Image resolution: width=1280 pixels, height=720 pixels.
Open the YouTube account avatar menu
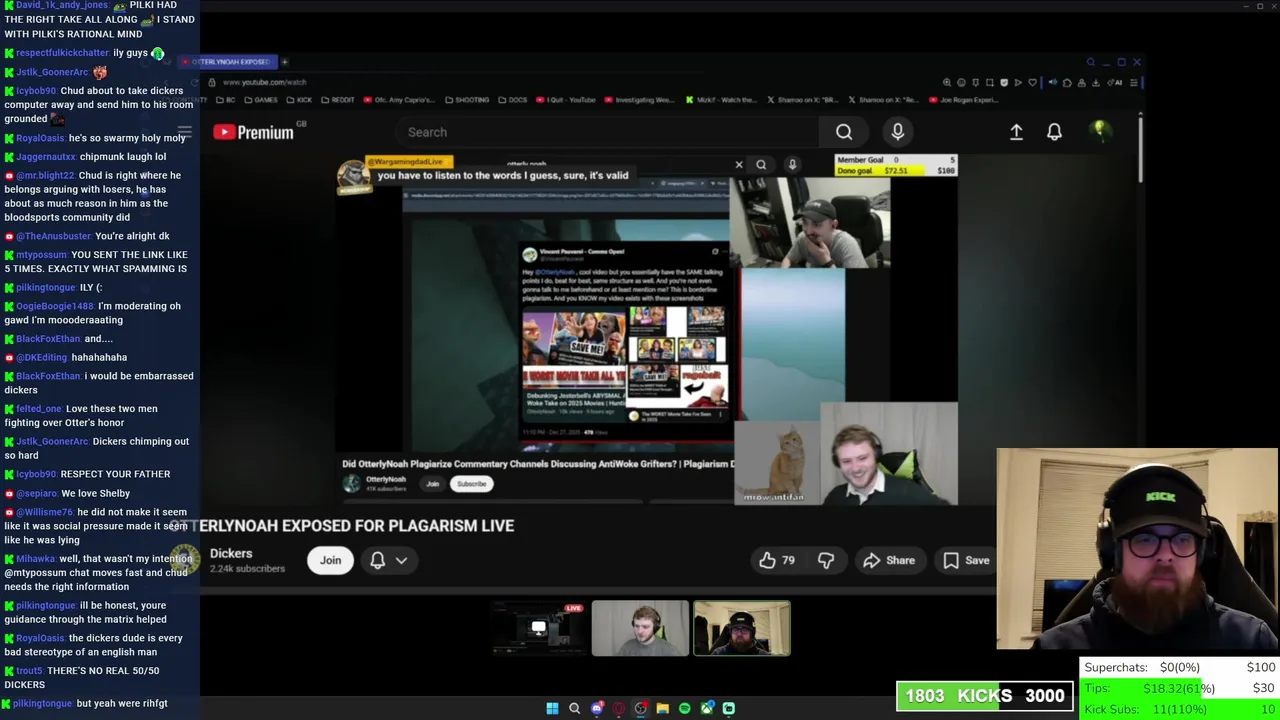[x=1100, y=131]
